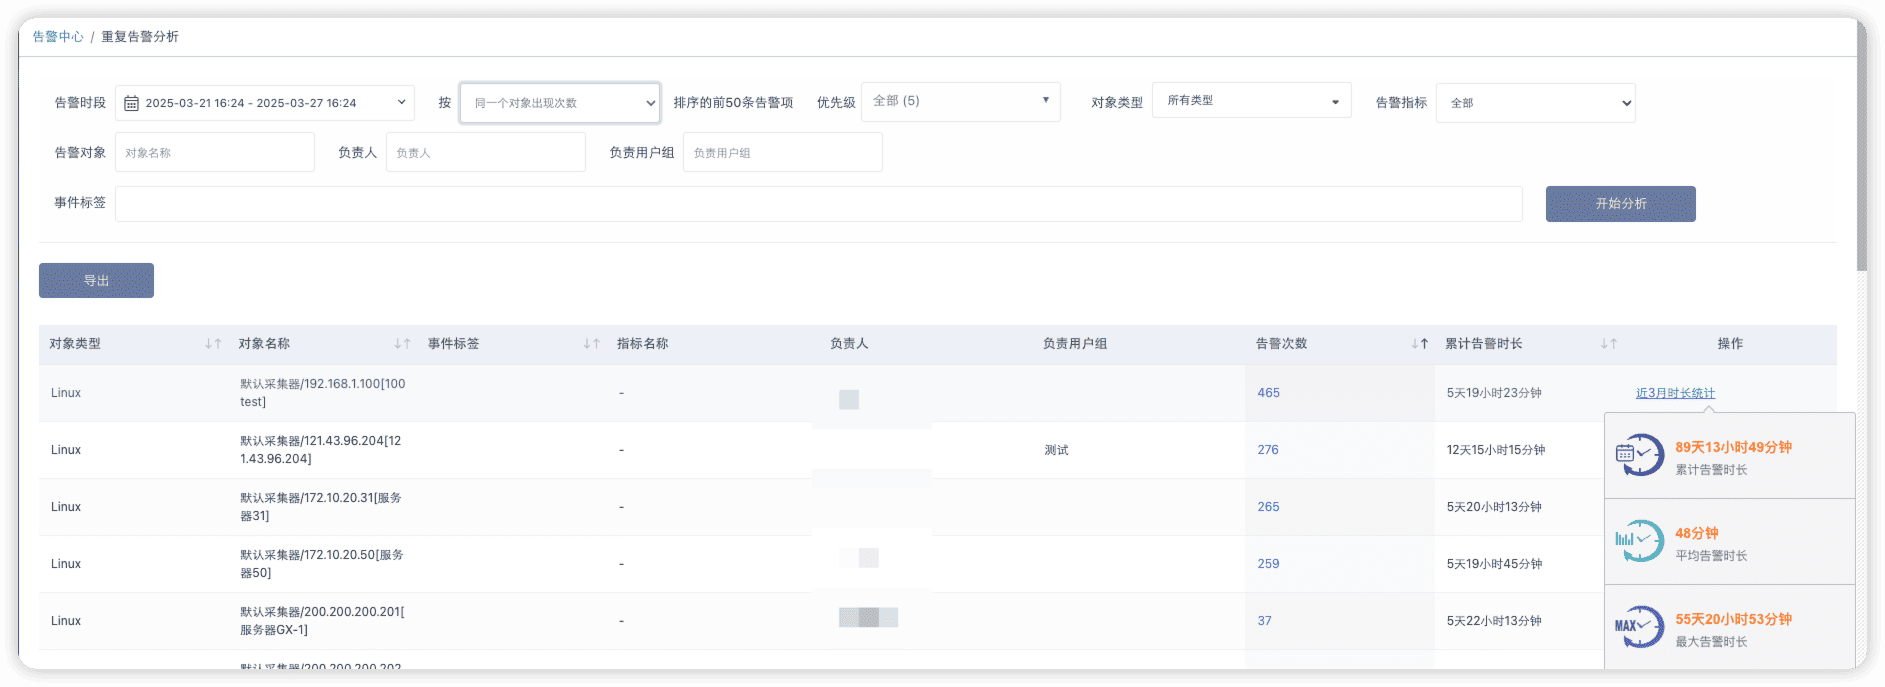1885x687 pixels.
Task: Click alert count 276 in second row
Action: point(1268,450)
